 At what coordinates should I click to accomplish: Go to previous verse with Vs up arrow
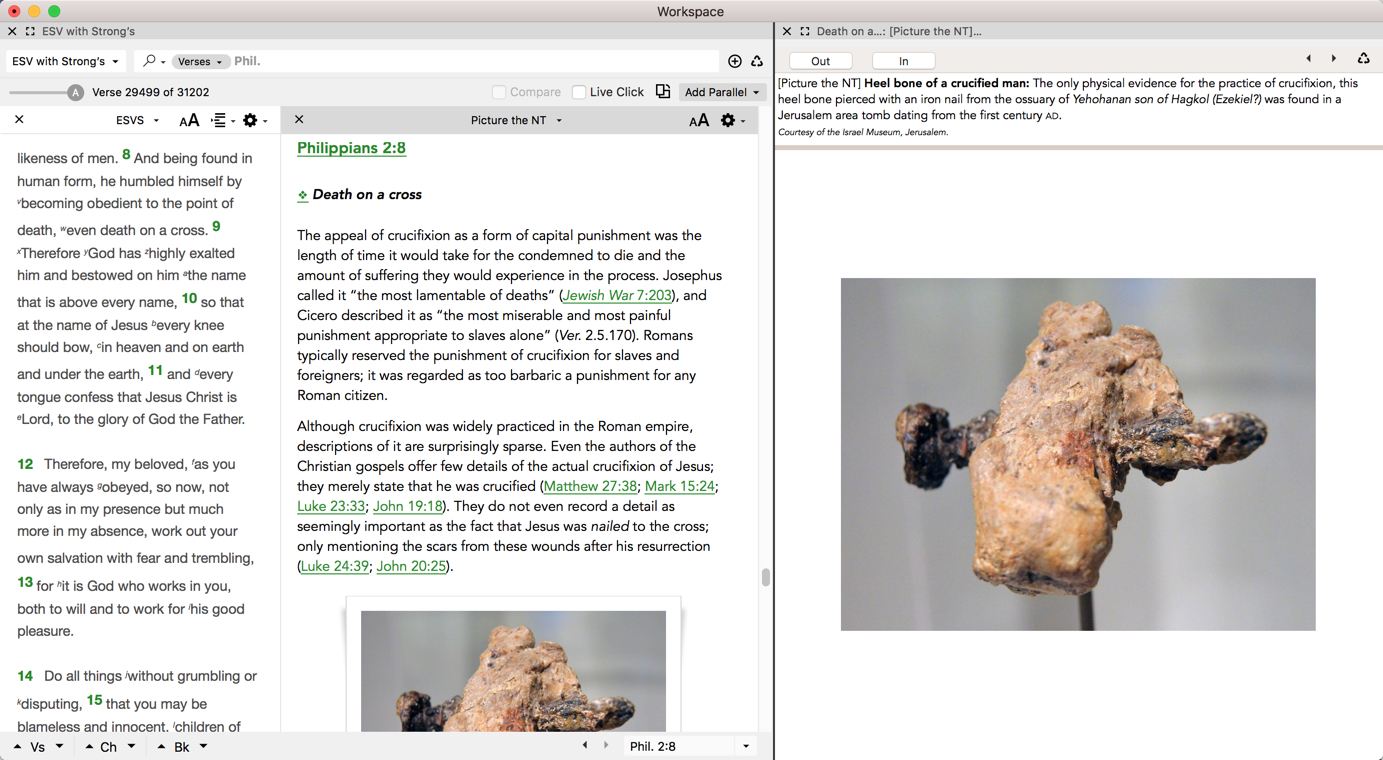click(18, 747)
